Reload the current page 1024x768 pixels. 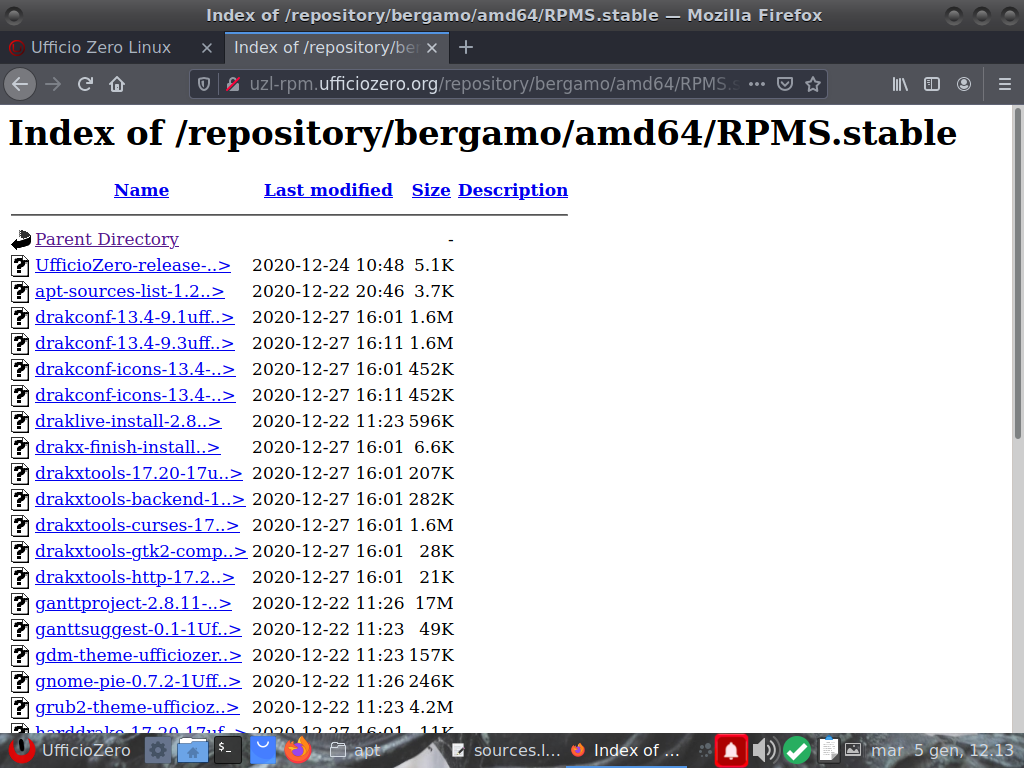(x=86, y=85)
